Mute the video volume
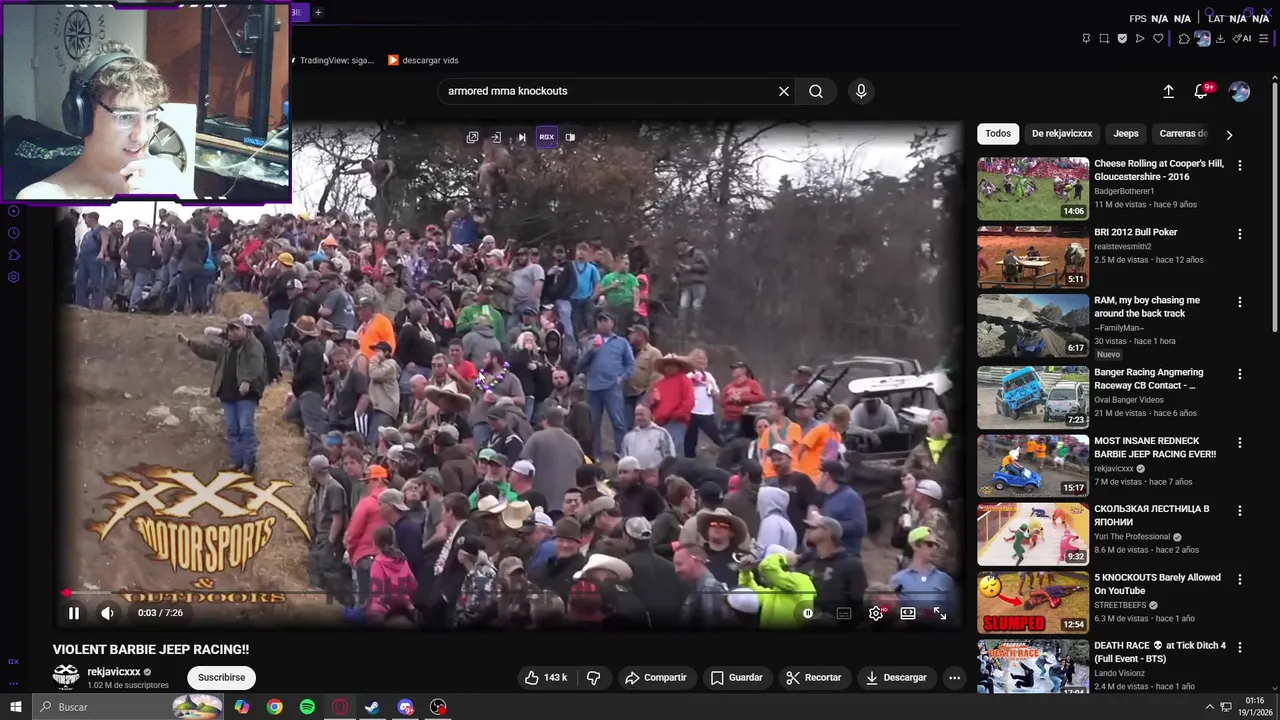 click(107, 613)
